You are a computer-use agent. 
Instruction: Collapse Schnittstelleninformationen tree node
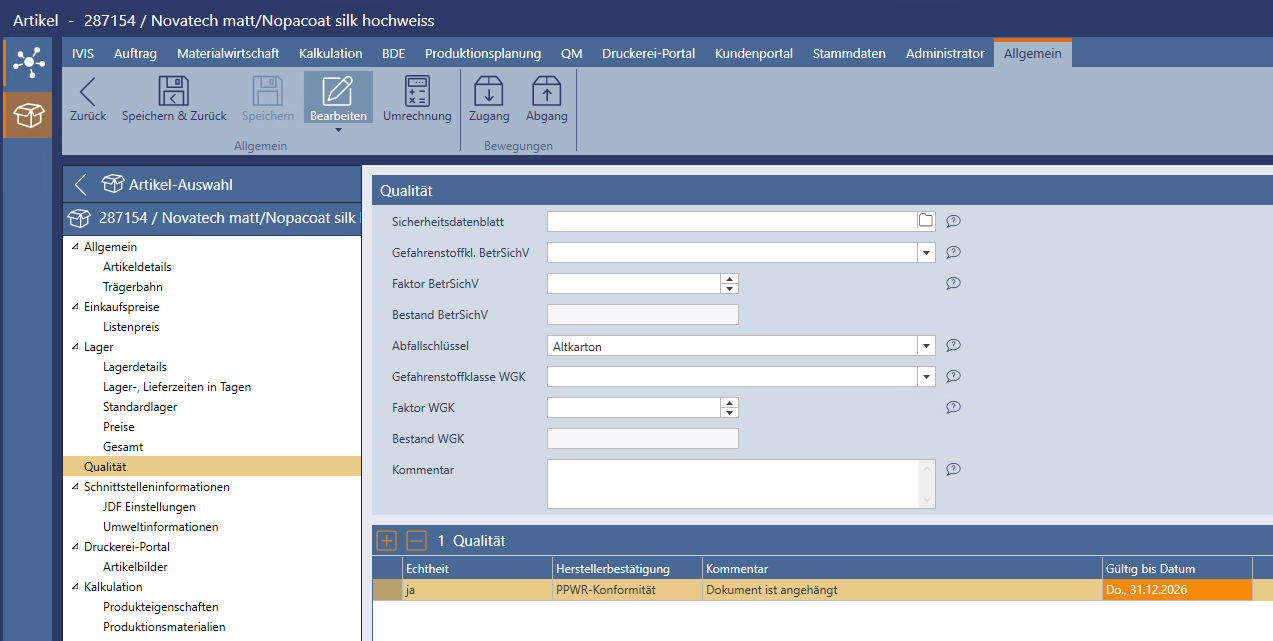pyautogui.click(x=75, y=487)
